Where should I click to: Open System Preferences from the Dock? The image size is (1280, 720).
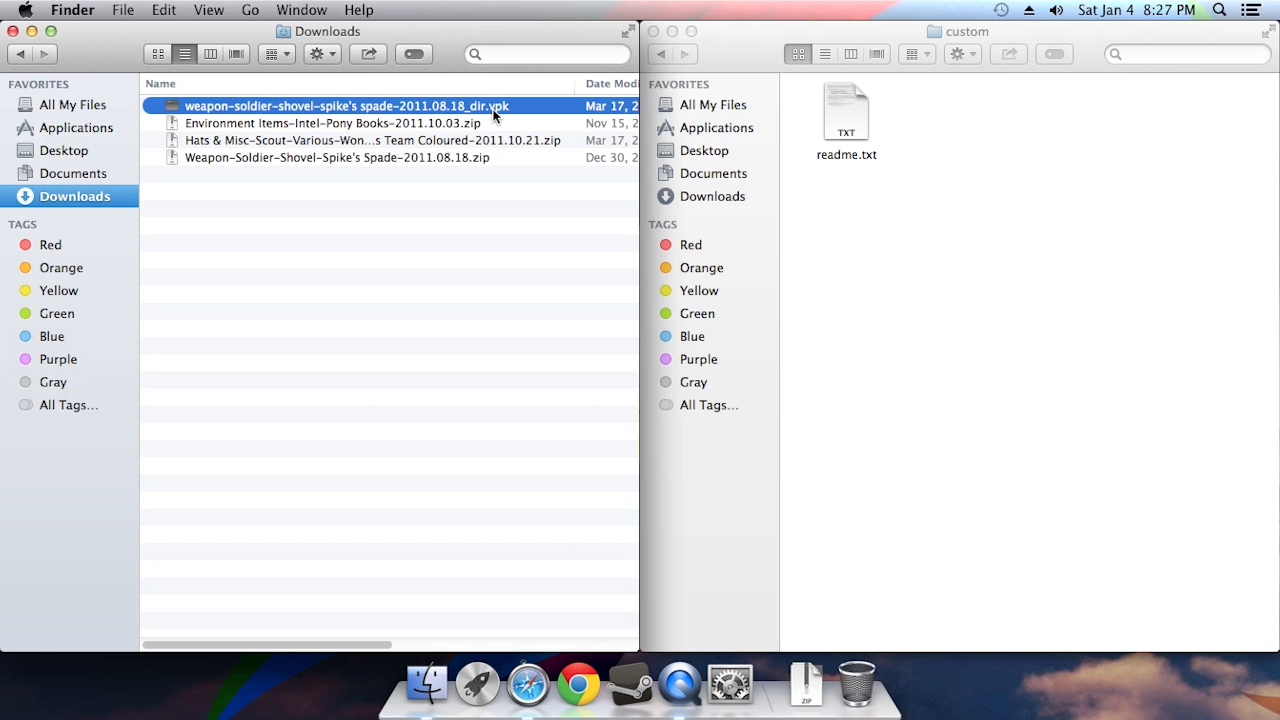pyautogui.click(x=730, y=685)
